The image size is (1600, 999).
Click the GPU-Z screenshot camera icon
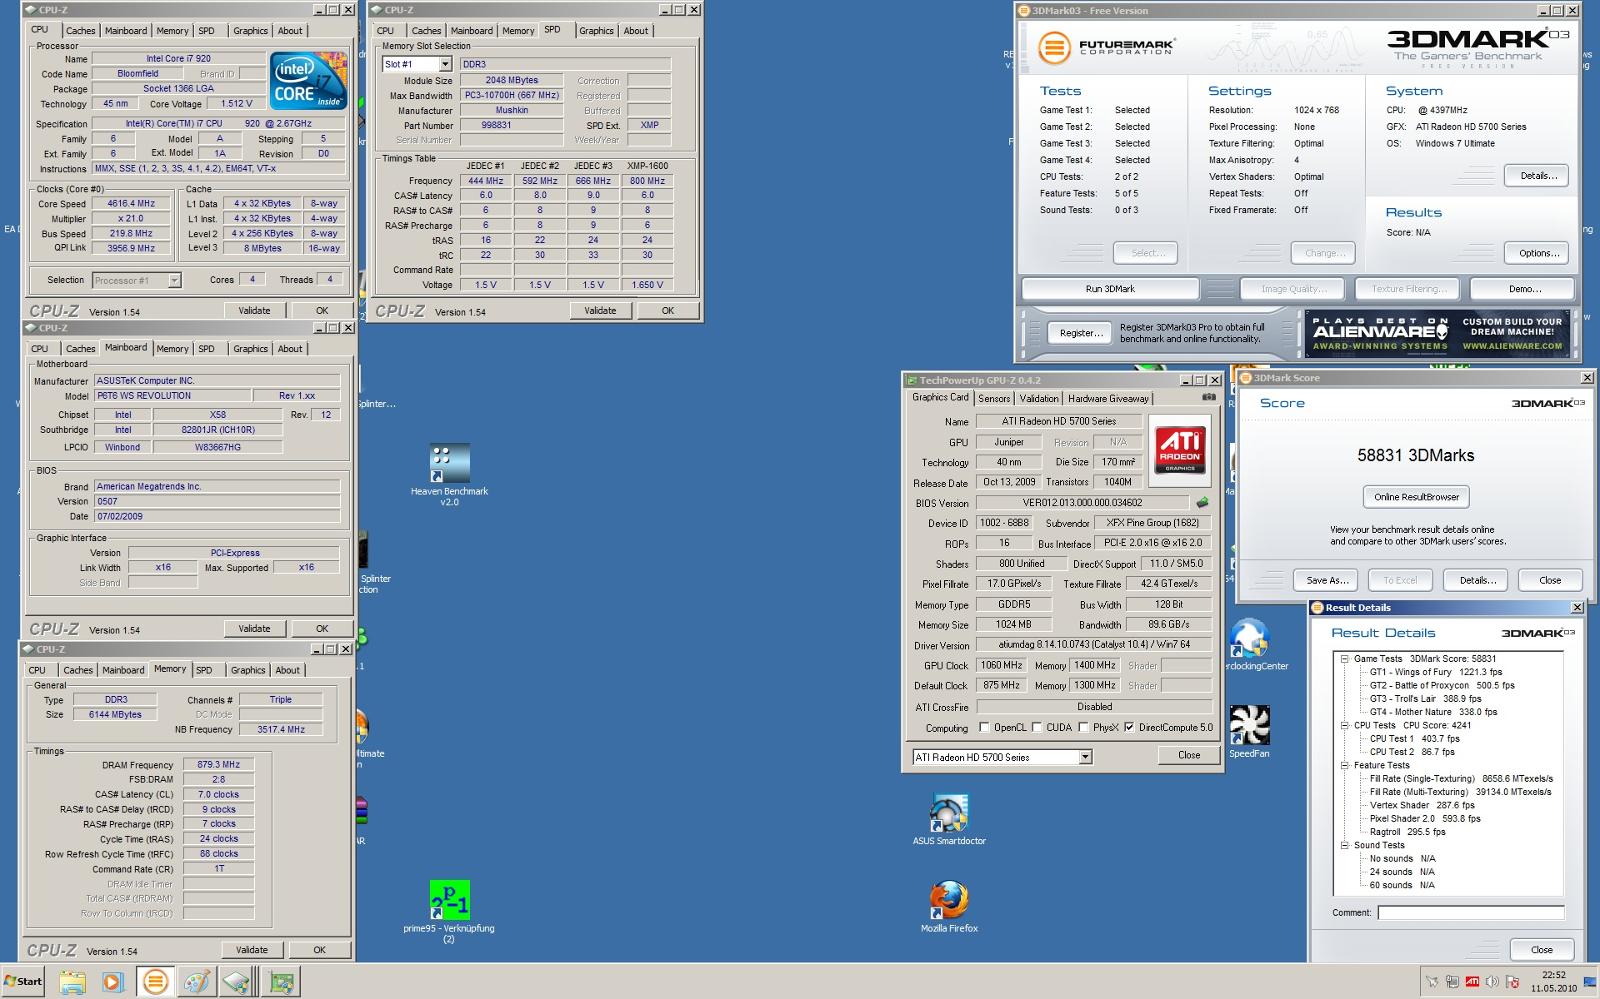click(1208, 397)
